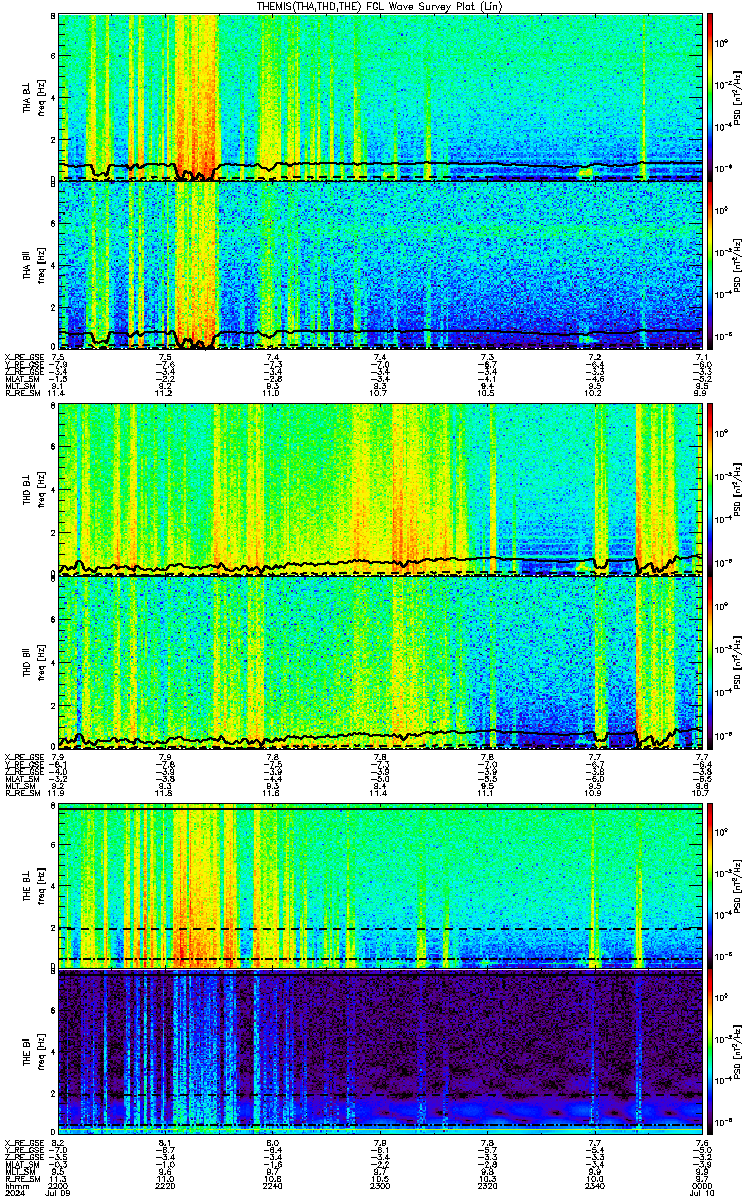750x1200 pixels.
Task: Click the Jul 10 date label
Action: coord(700,1192)
